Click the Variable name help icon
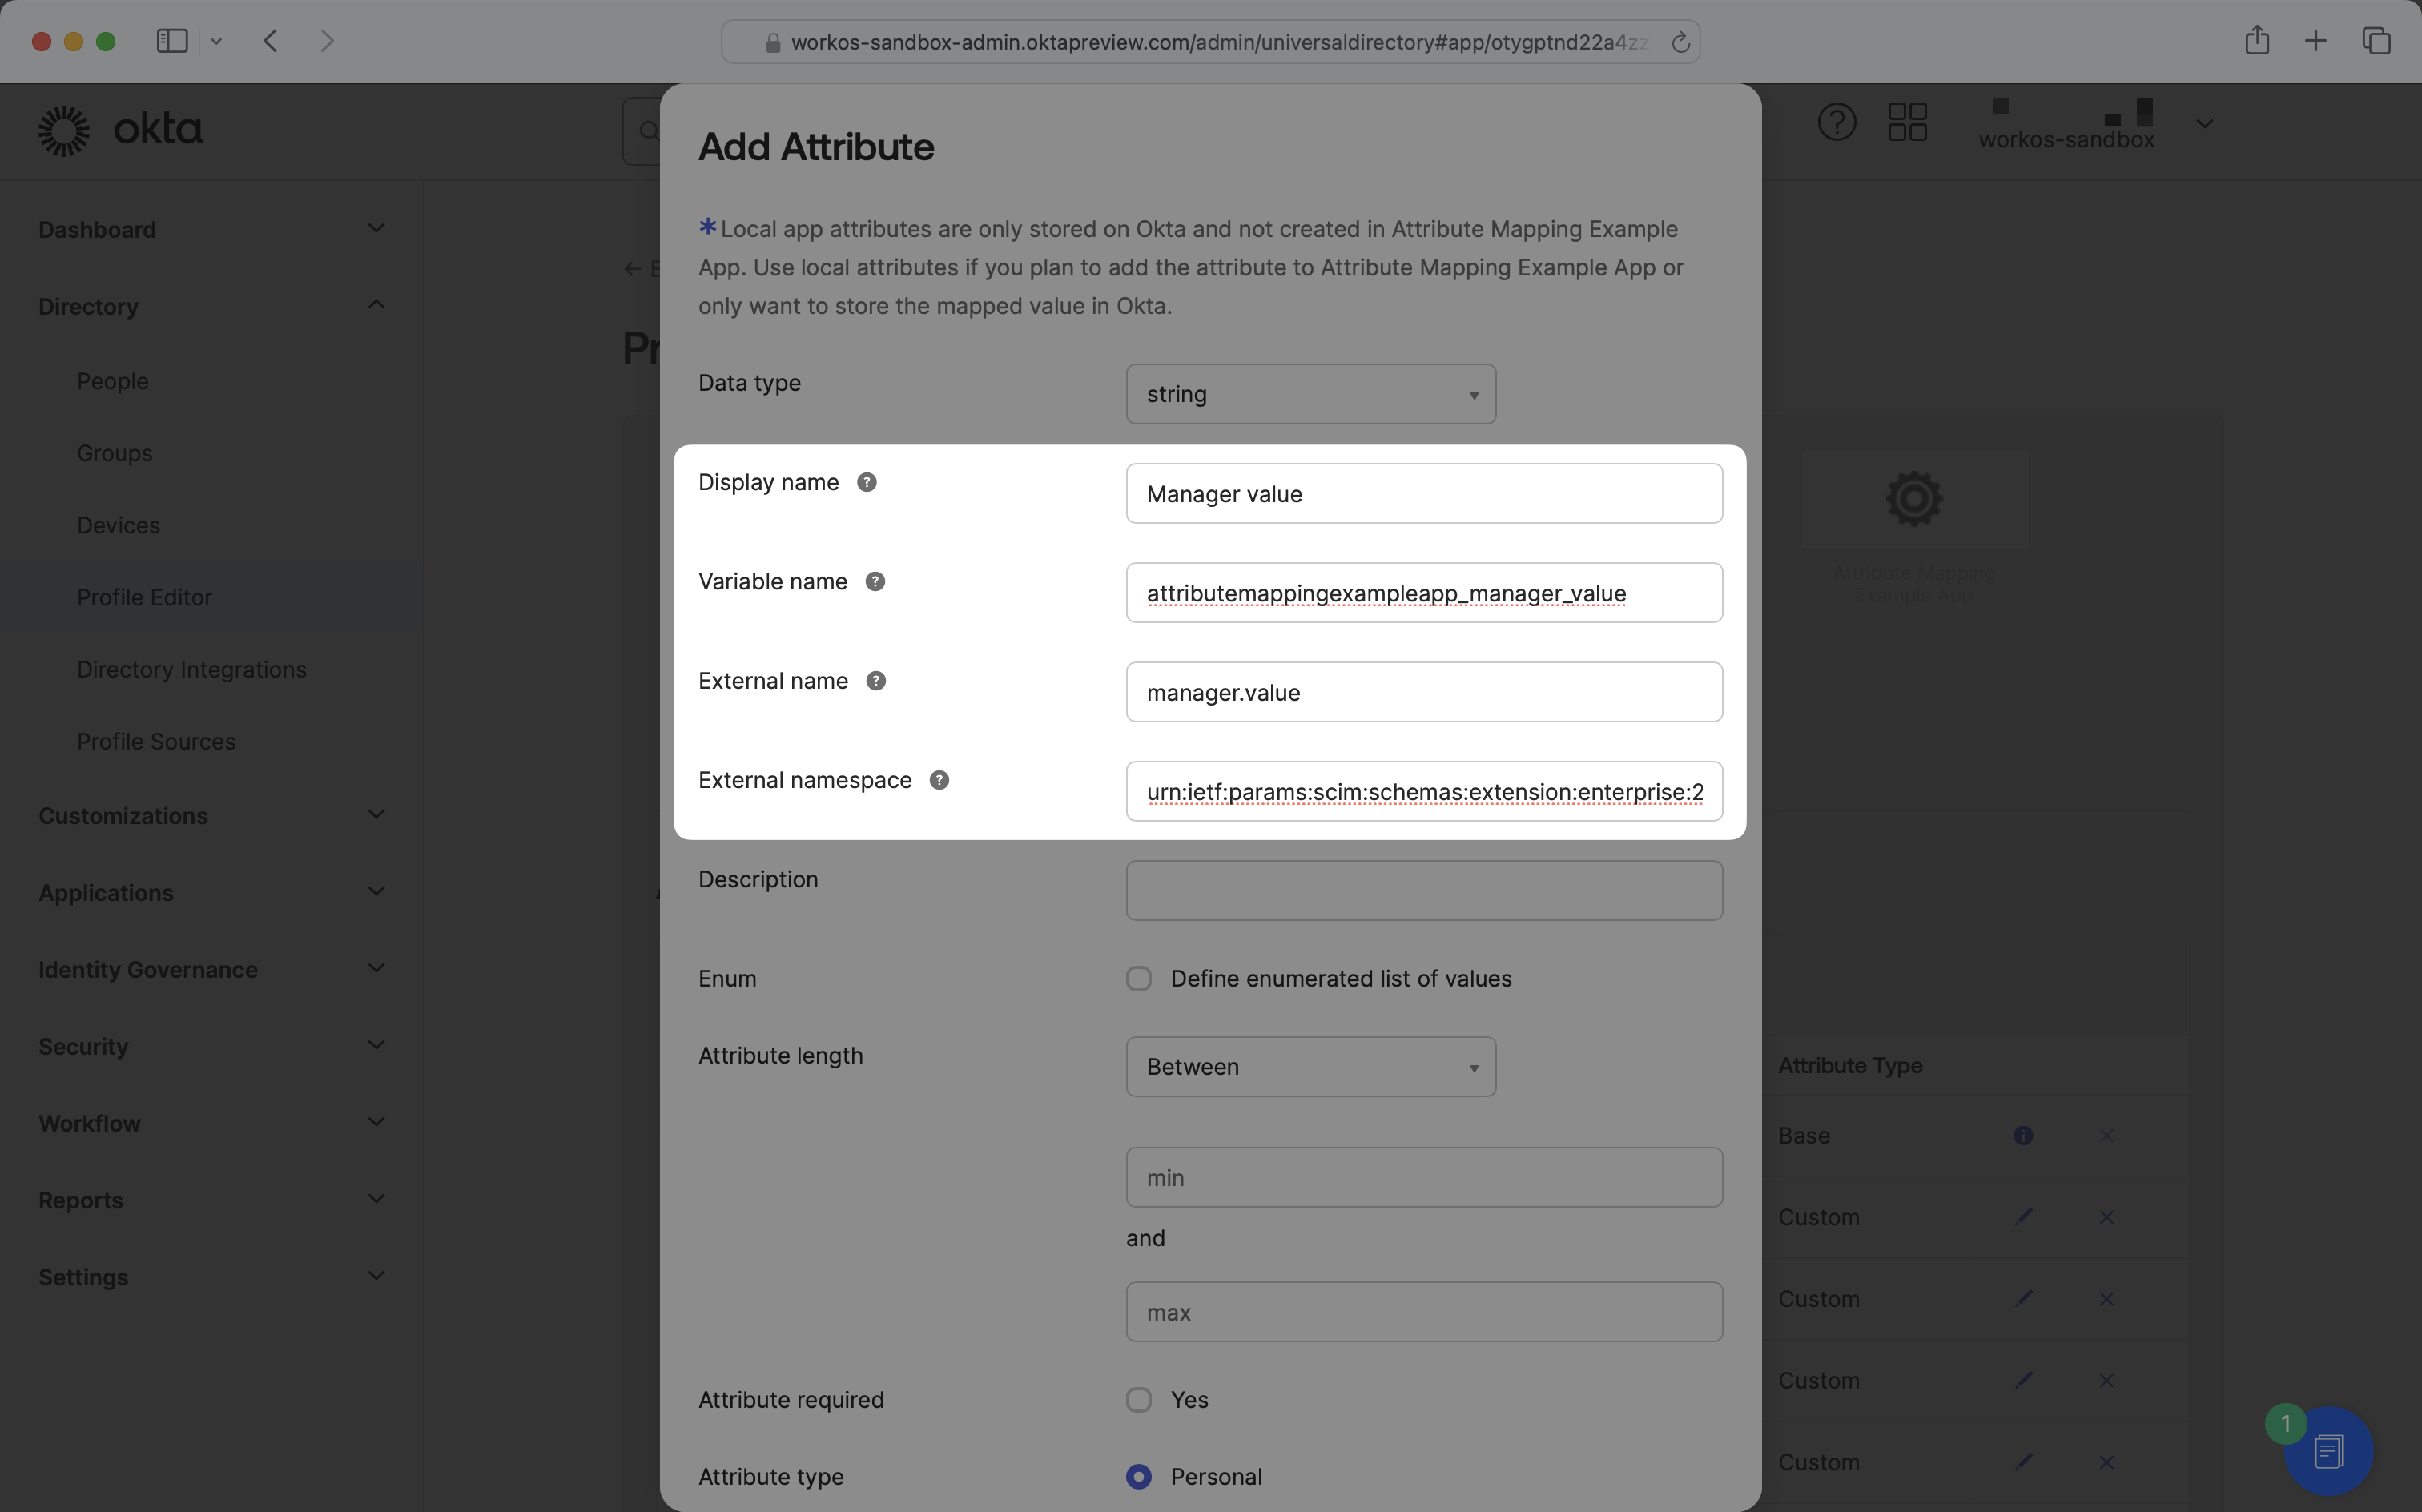The width and height of the screenshot is (2422, 1512). [x=875, y=581]
